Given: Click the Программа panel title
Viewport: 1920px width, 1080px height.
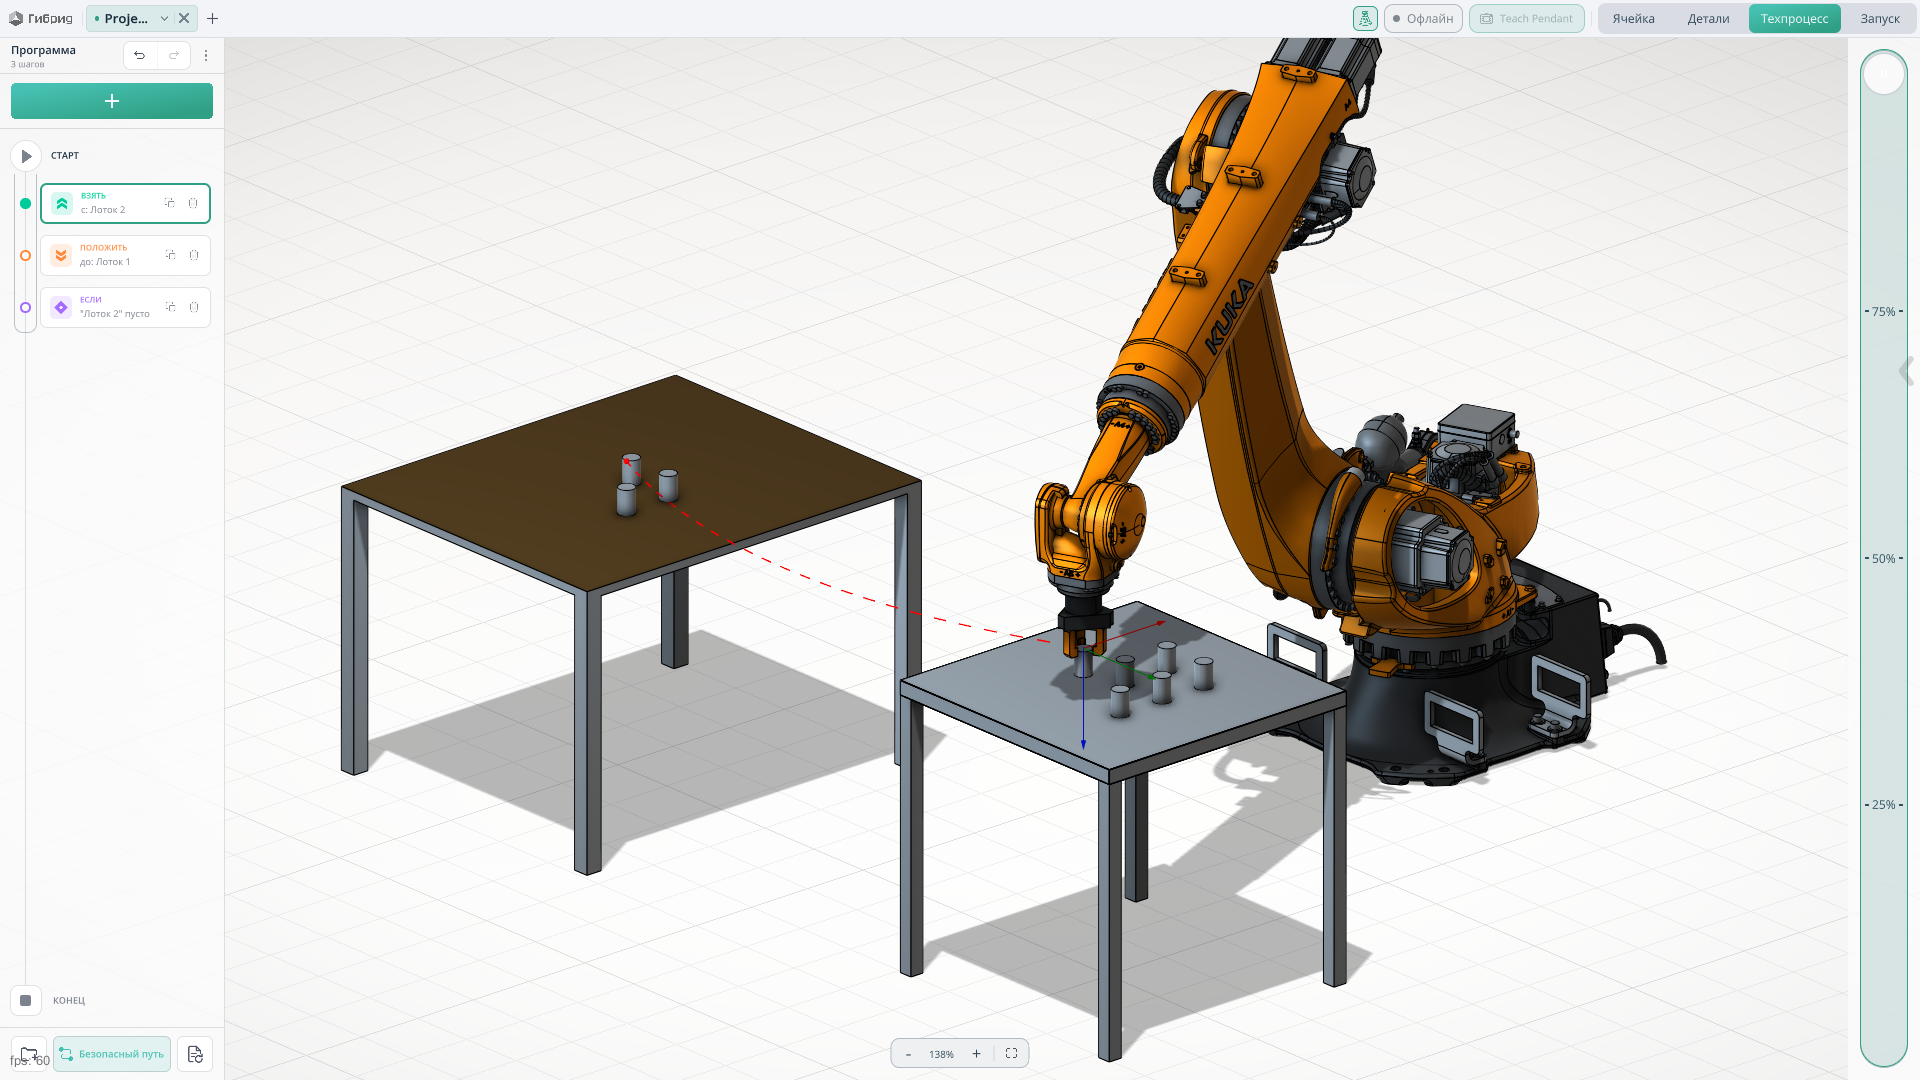Looking at the screenshot, I should coord(43,50).
